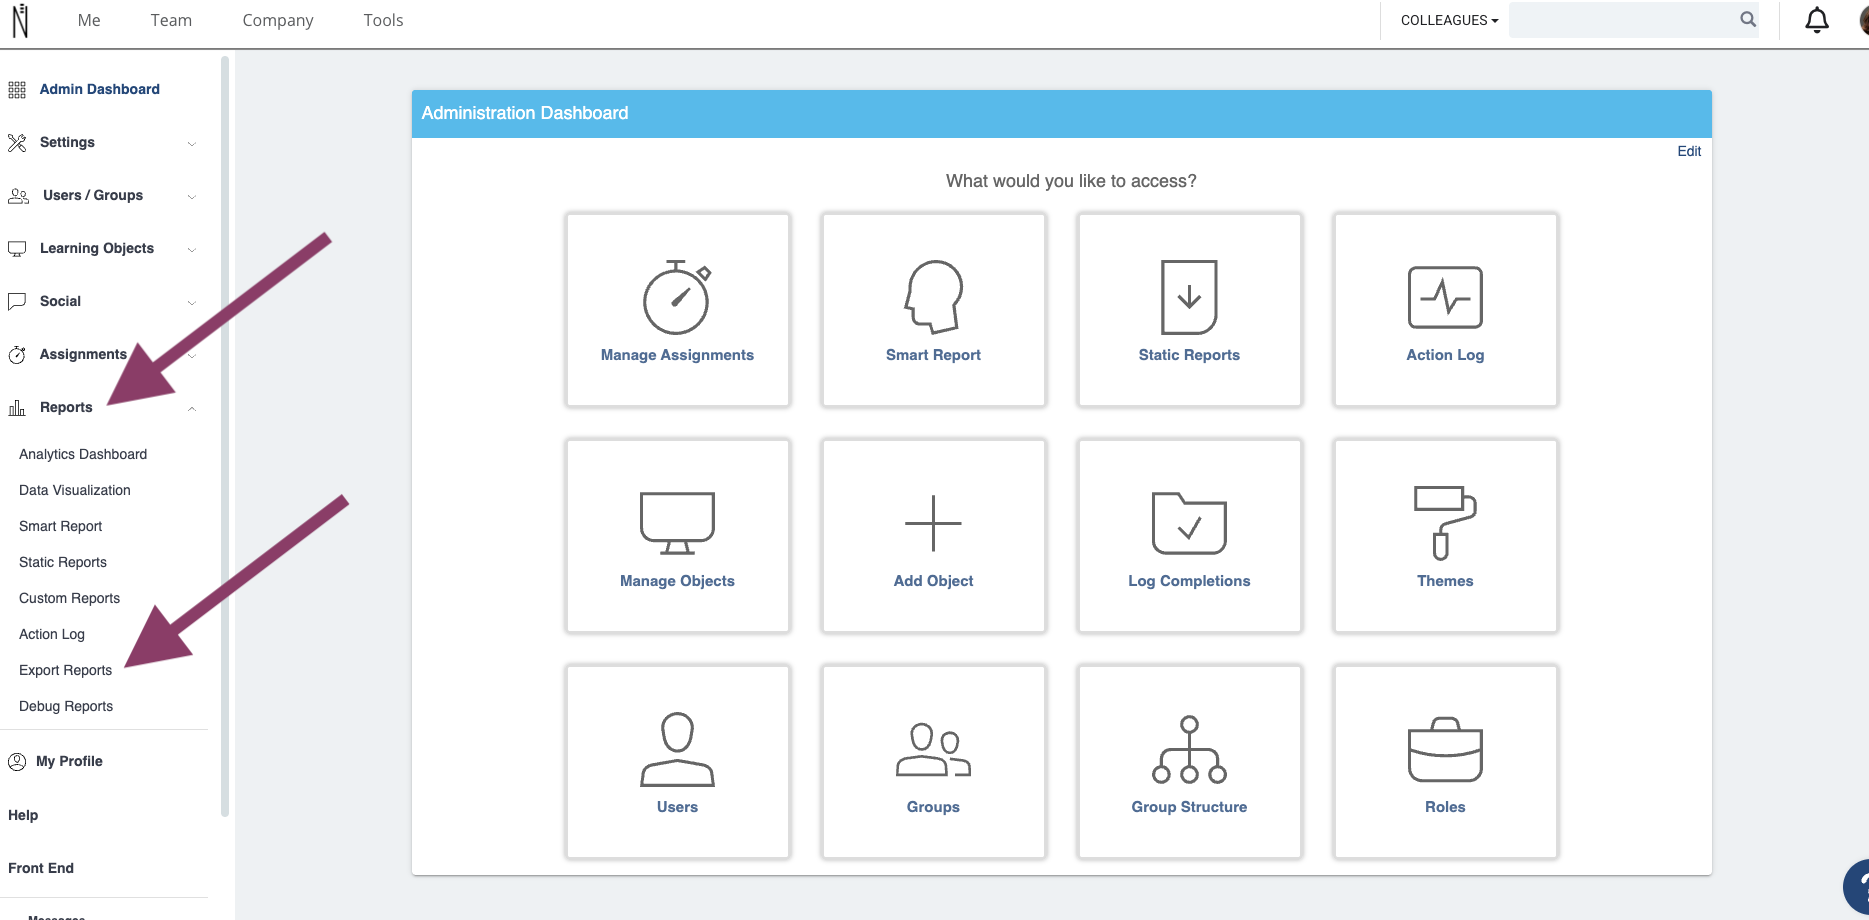Expand the Social section chevron
Image resolution: width=1869 pixels, height=920 pixels.
(191, 303)
